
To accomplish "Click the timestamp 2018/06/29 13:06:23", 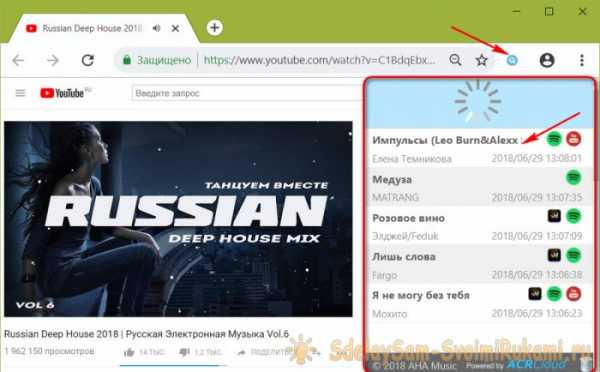I will pyautogui.click(x=536, y=313).
